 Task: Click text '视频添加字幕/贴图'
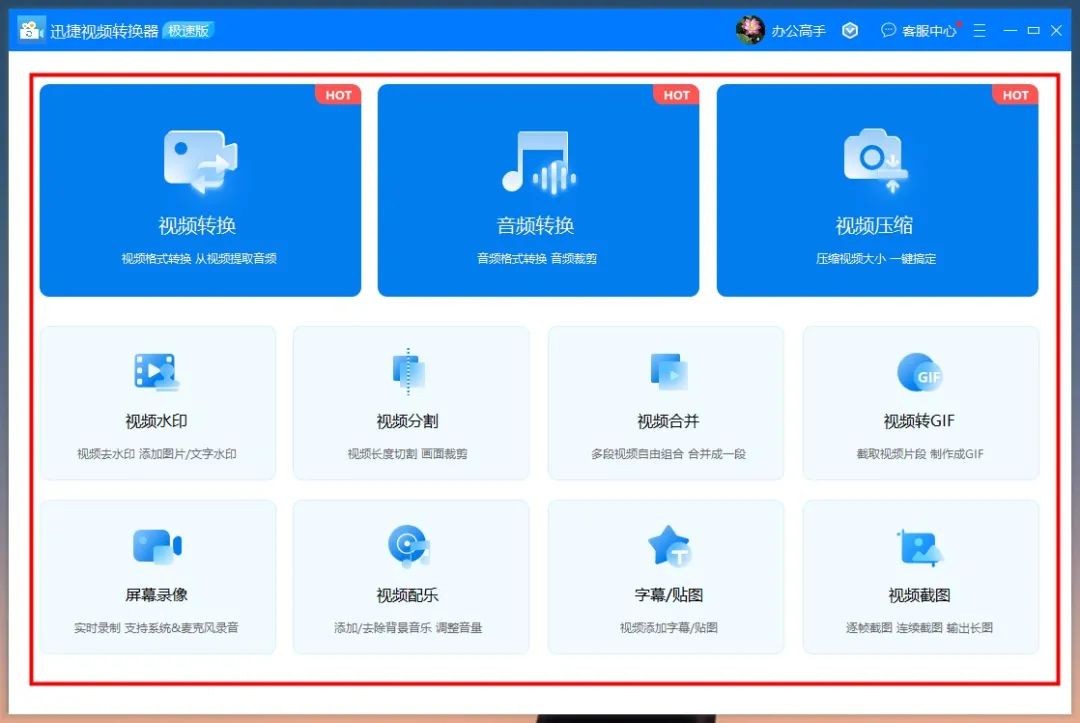coord(669,628)
